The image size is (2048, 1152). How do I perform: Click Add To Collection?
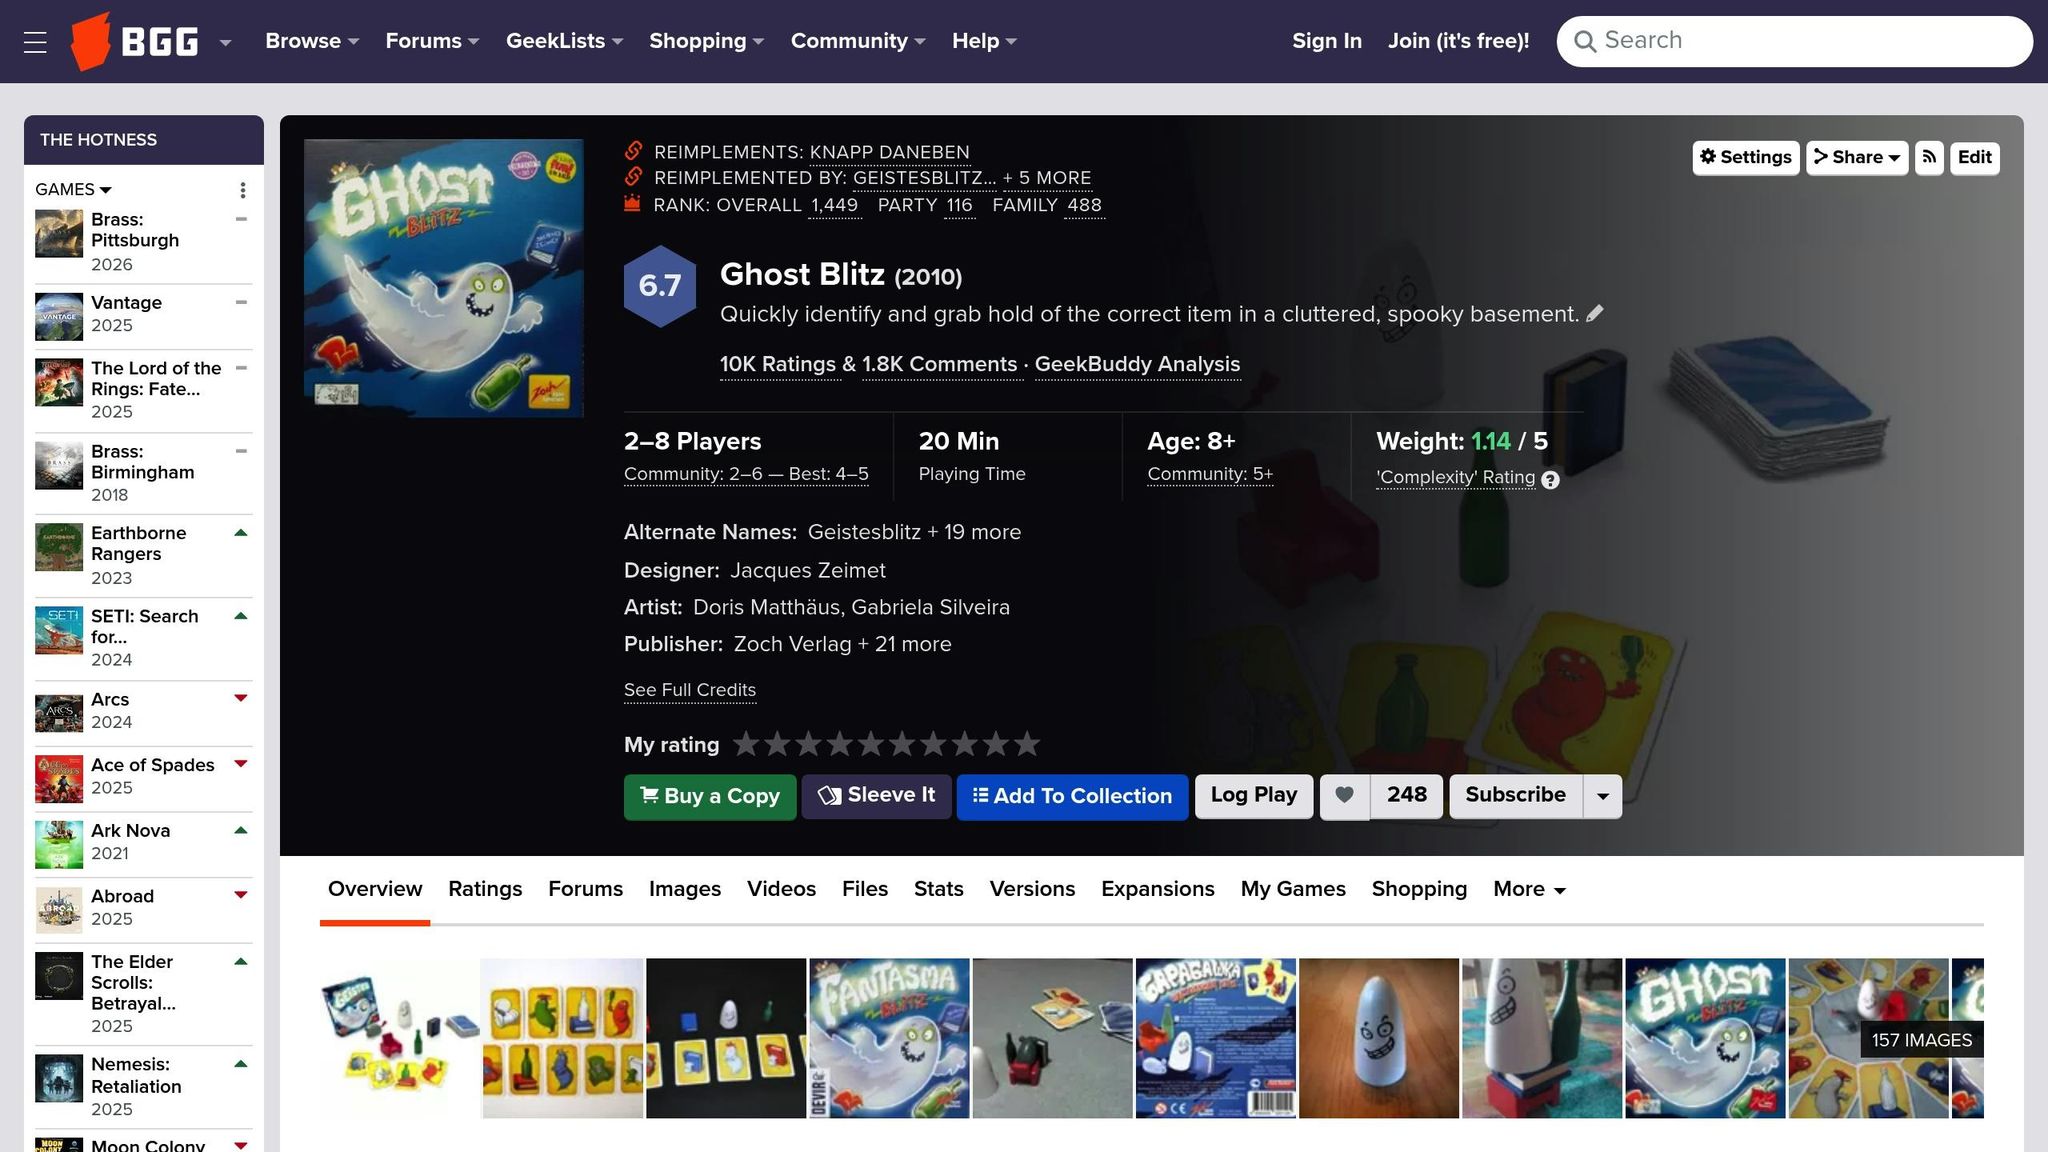[x=1072, y=797]
